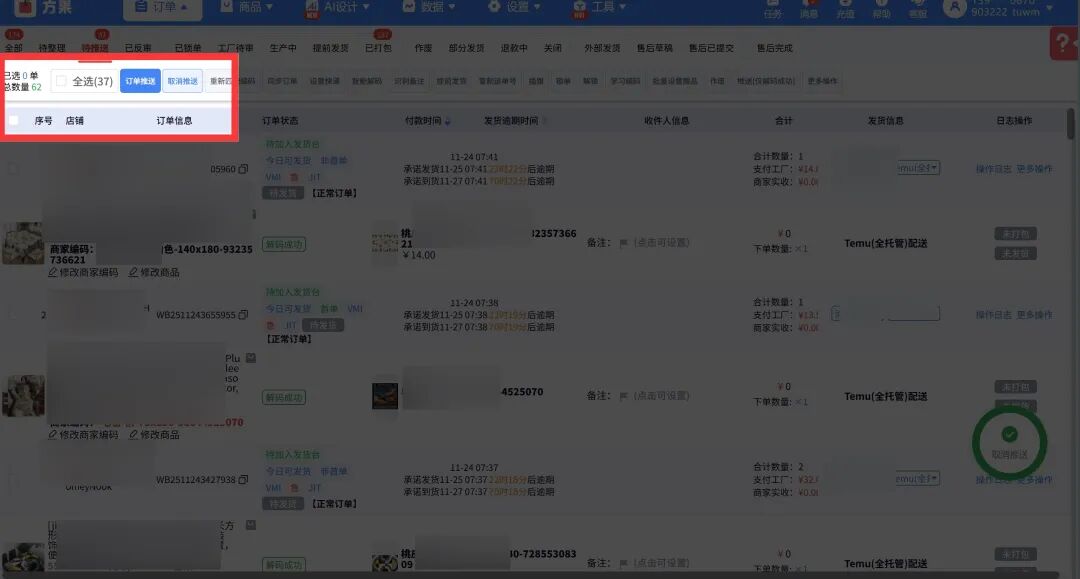Select checkbox of order ending 05960
Screen dimensions: 1080x579
point(13,169)
